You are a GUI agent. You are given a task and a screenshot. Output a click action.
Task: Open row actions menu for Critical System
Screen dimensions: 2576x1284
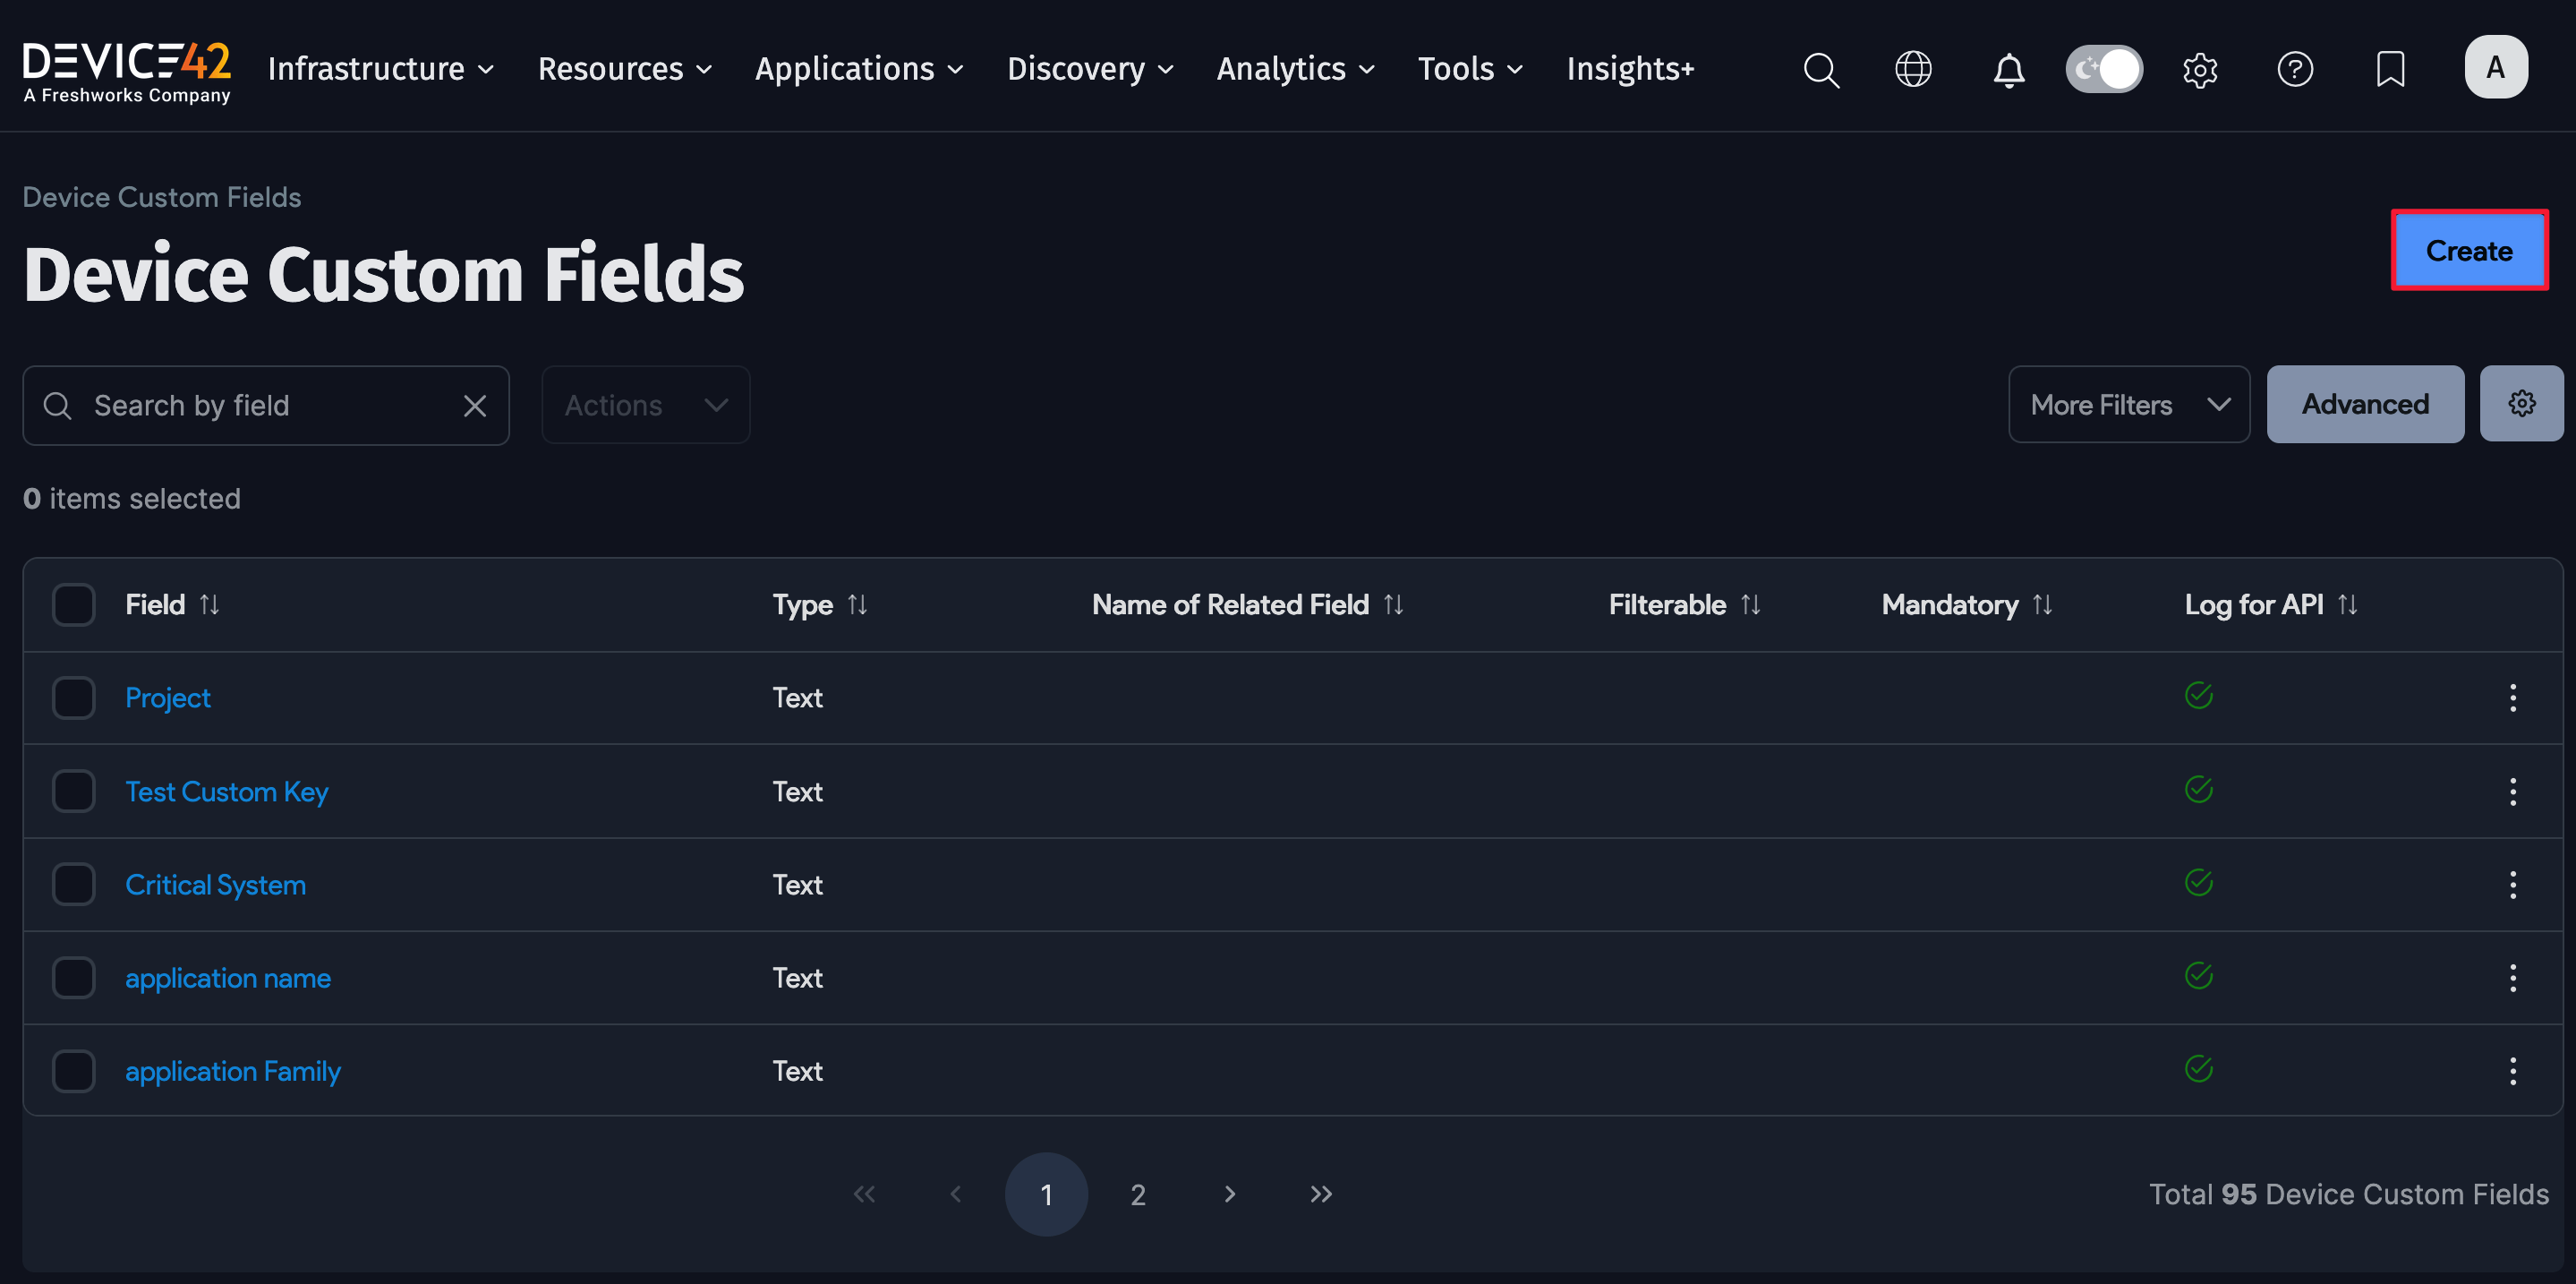tap(2514, 884)
